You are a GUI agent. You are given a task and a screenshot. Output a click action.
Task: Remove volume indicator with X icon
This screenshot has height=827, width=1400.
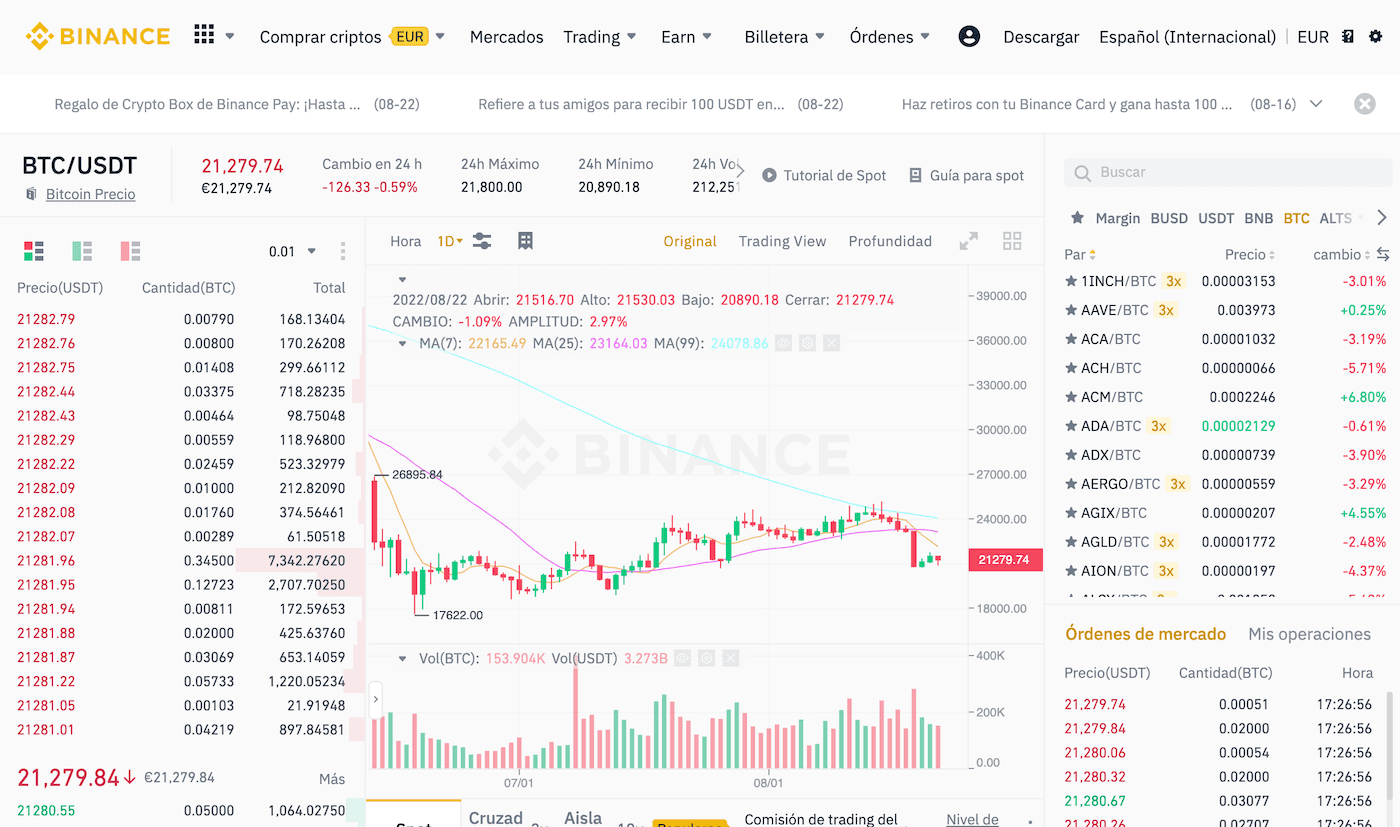pyautogui.click(x=730, y=658)
